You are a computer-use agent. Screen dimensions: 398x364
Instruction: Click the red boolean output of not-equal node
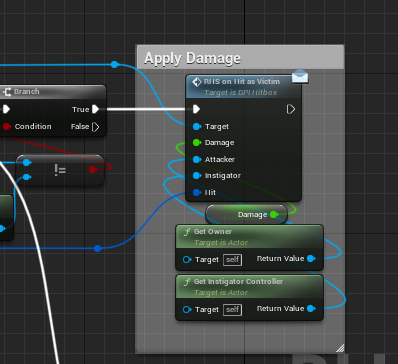[93, 170]
